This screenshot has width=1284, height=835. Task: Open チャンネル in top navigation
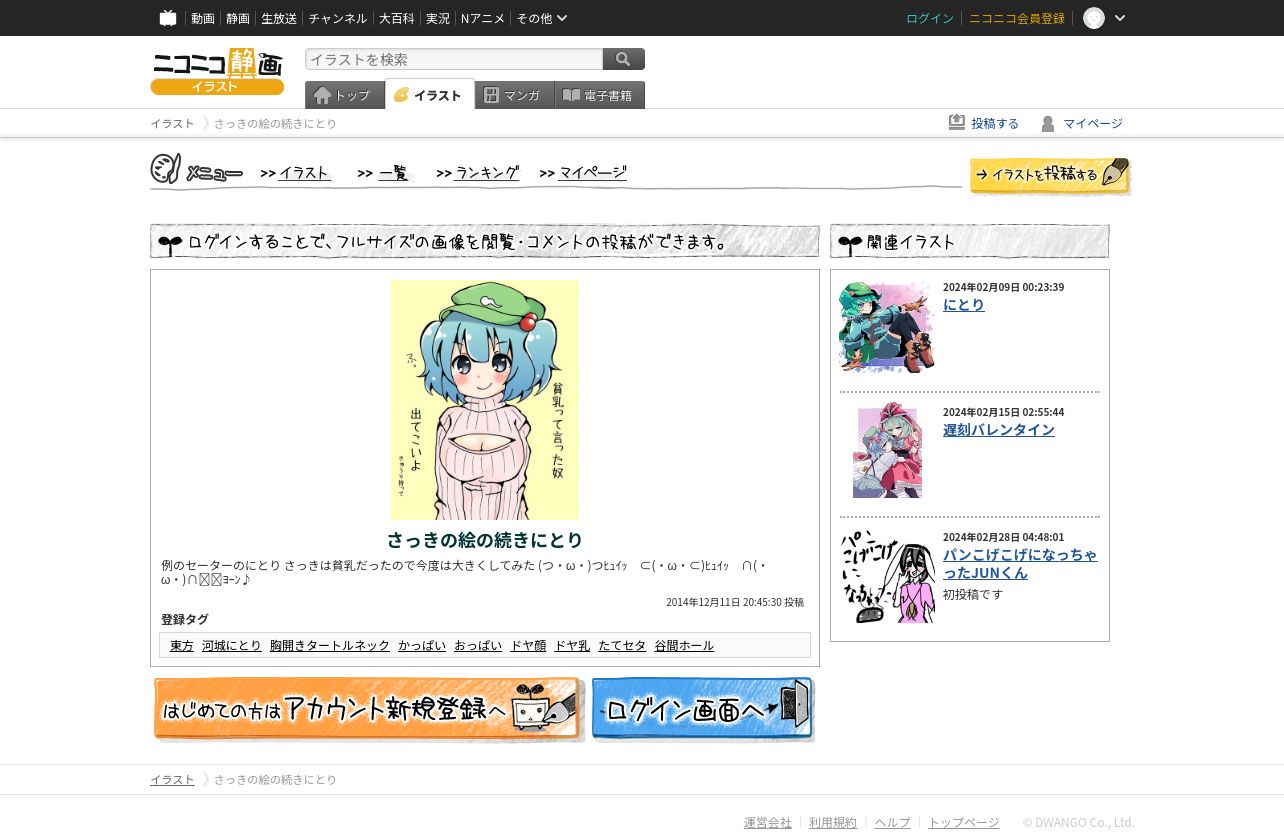[337, 18]
